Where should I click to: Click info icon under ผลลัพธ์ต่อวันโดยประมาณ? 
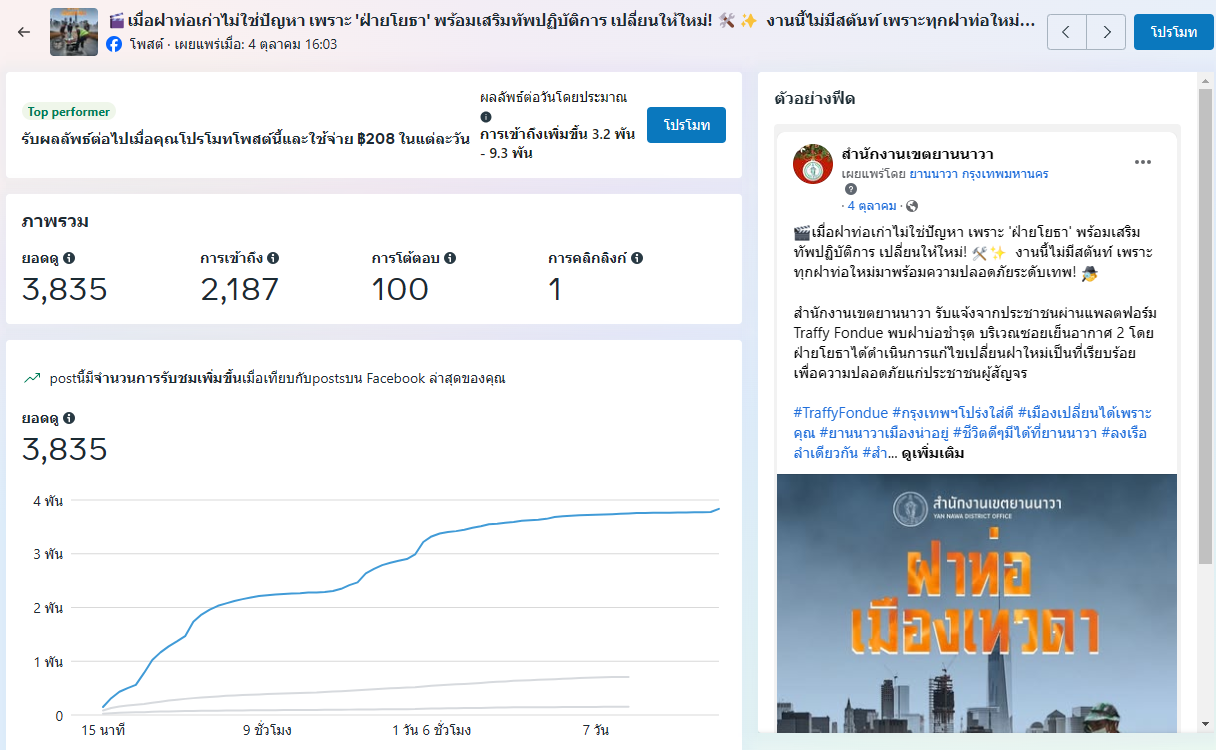486,117
